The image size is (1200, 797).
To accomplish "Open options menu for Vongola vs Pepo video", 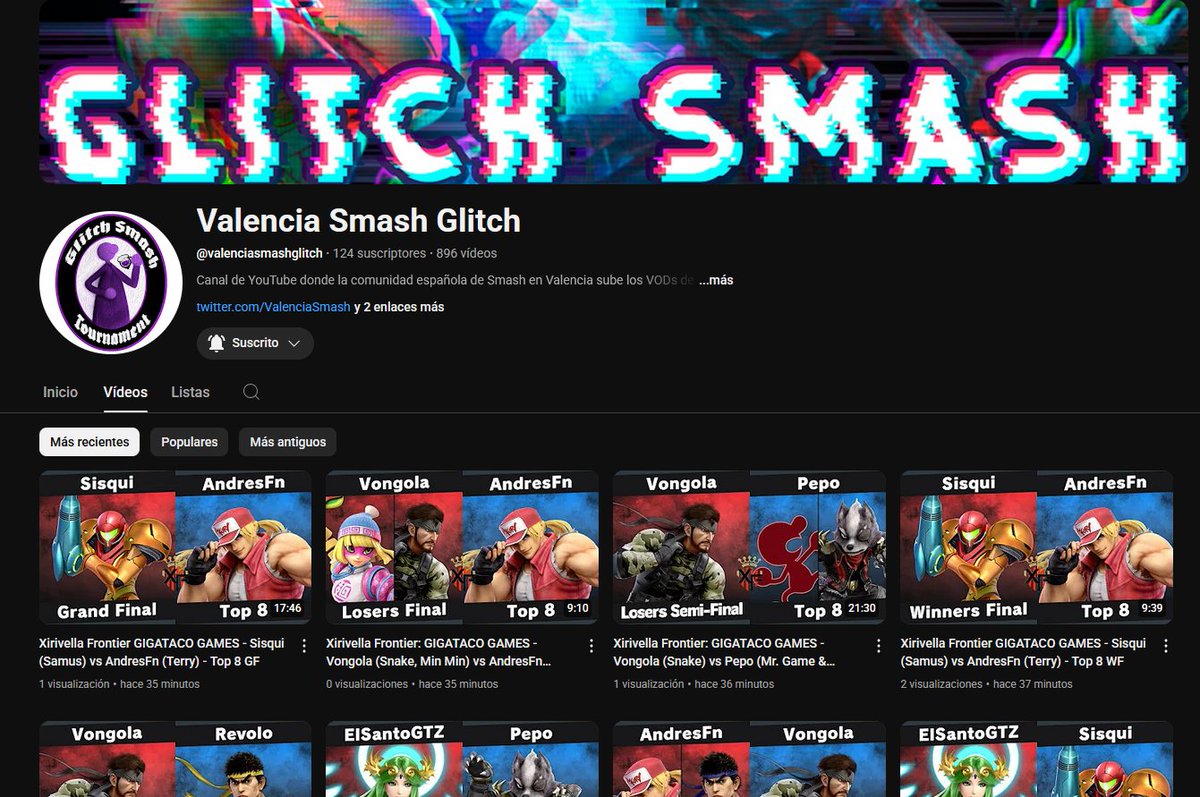I will (x=878, y=646).
